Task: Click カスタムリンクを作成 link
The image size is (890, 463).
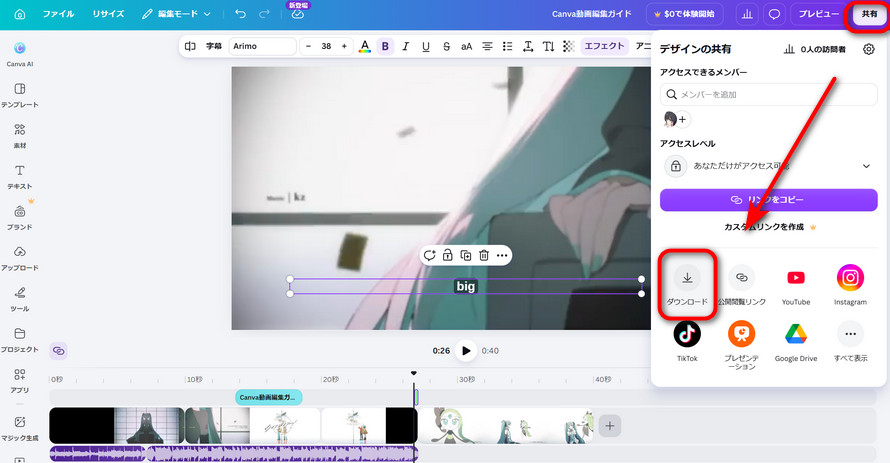Action: pos(769,227)
